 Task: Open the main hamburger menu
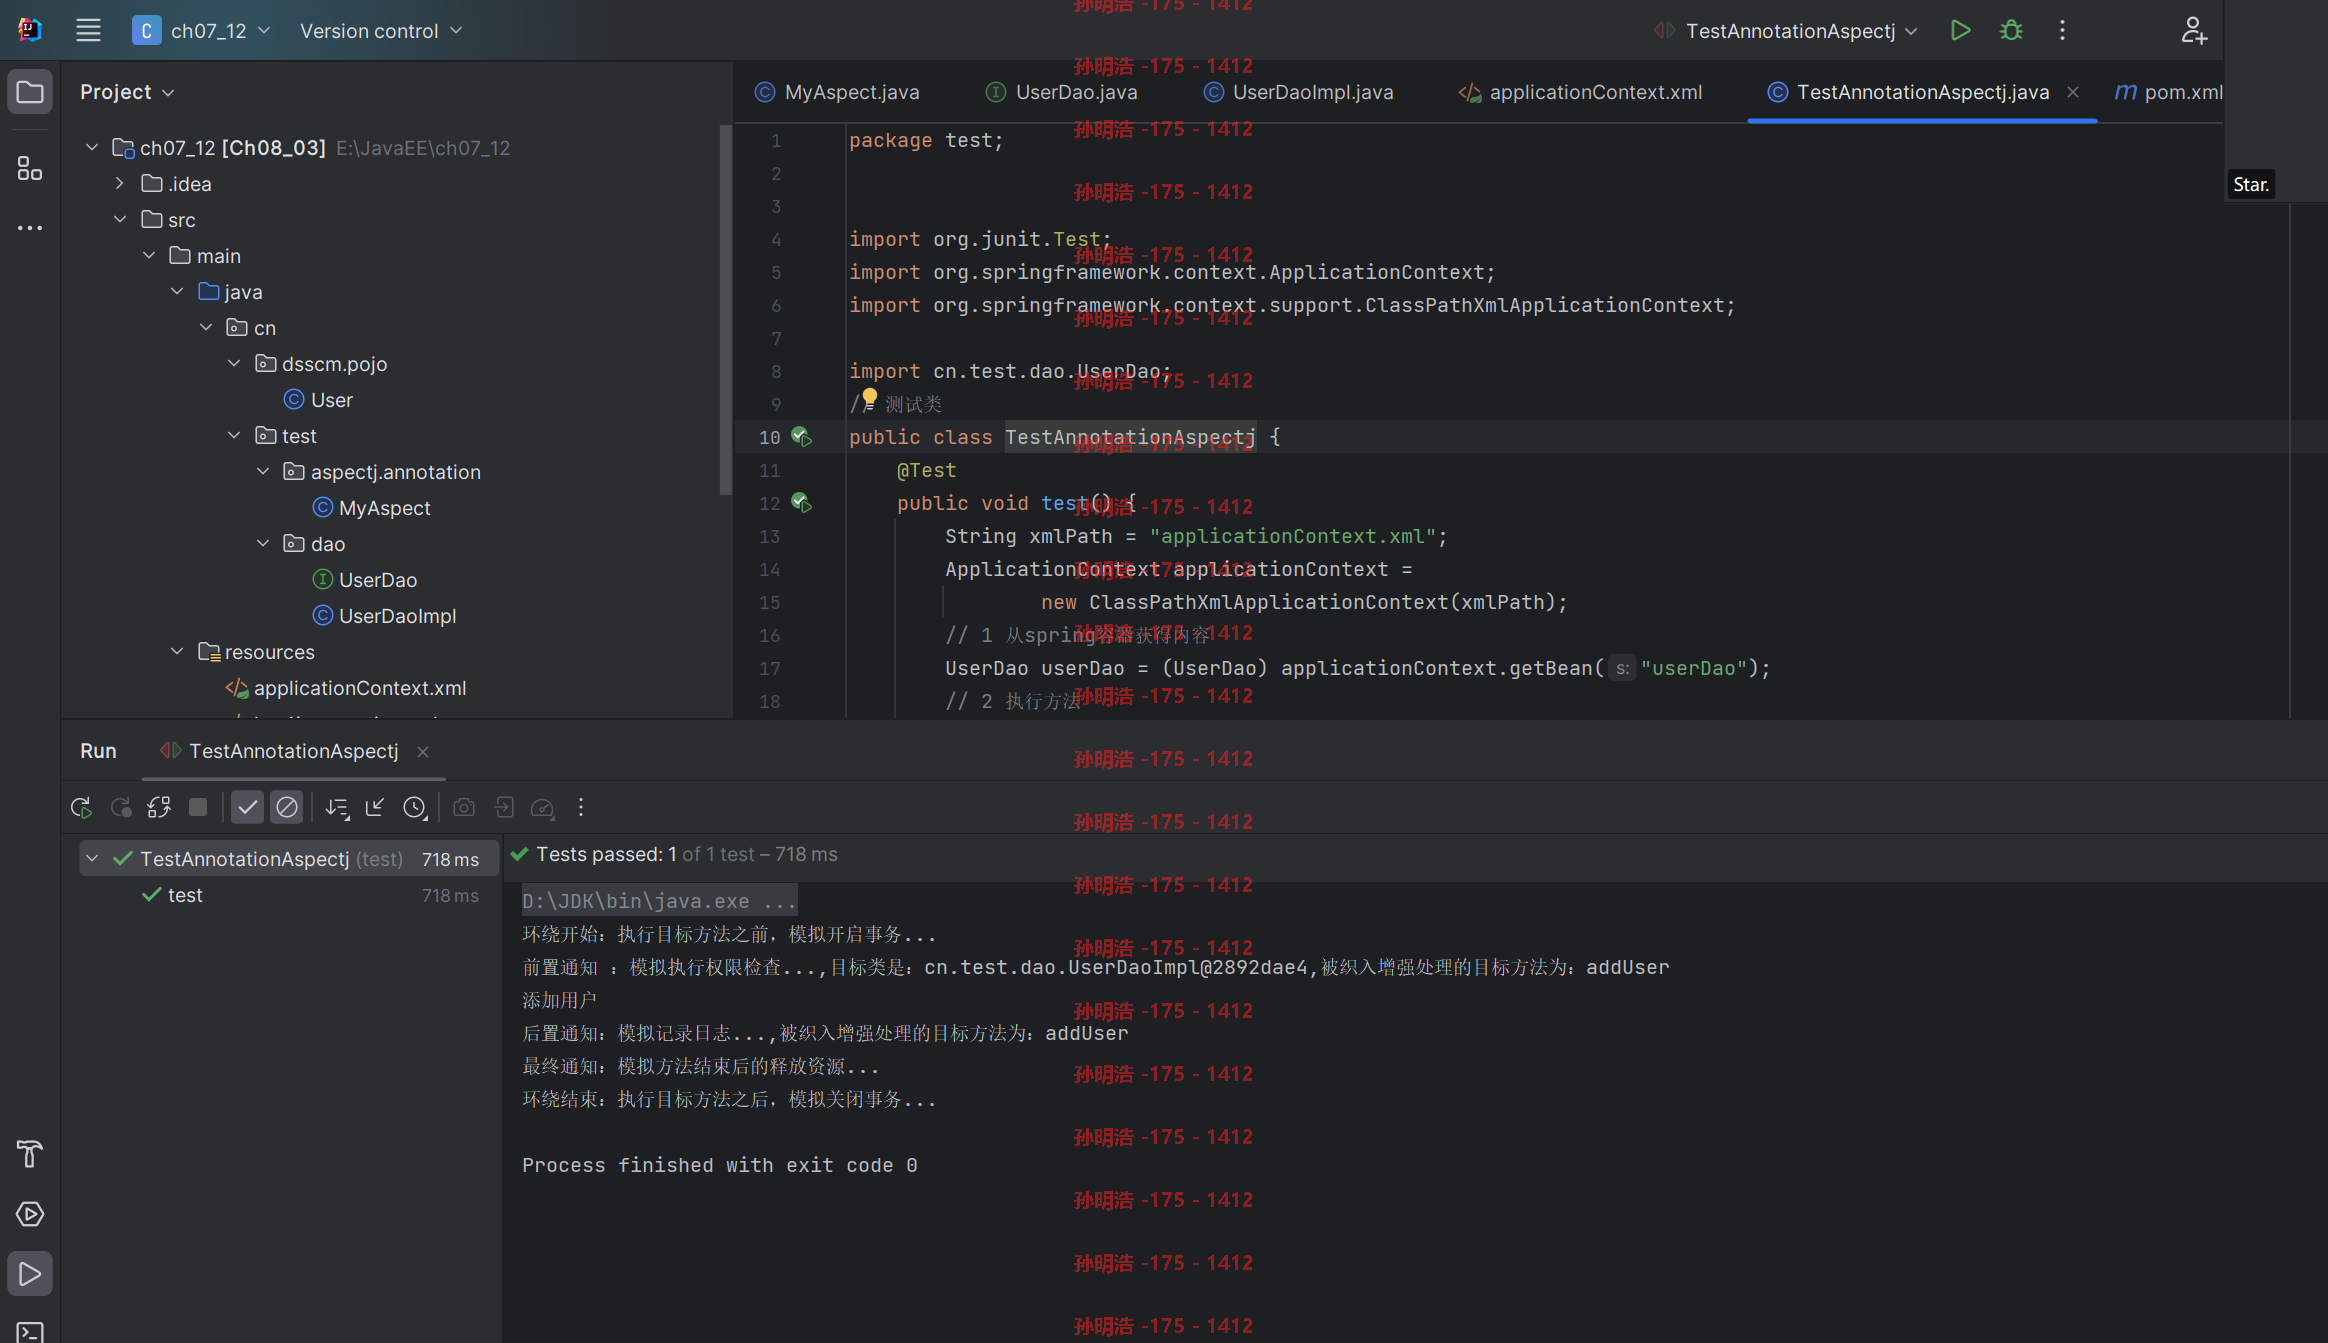point(88,30)
